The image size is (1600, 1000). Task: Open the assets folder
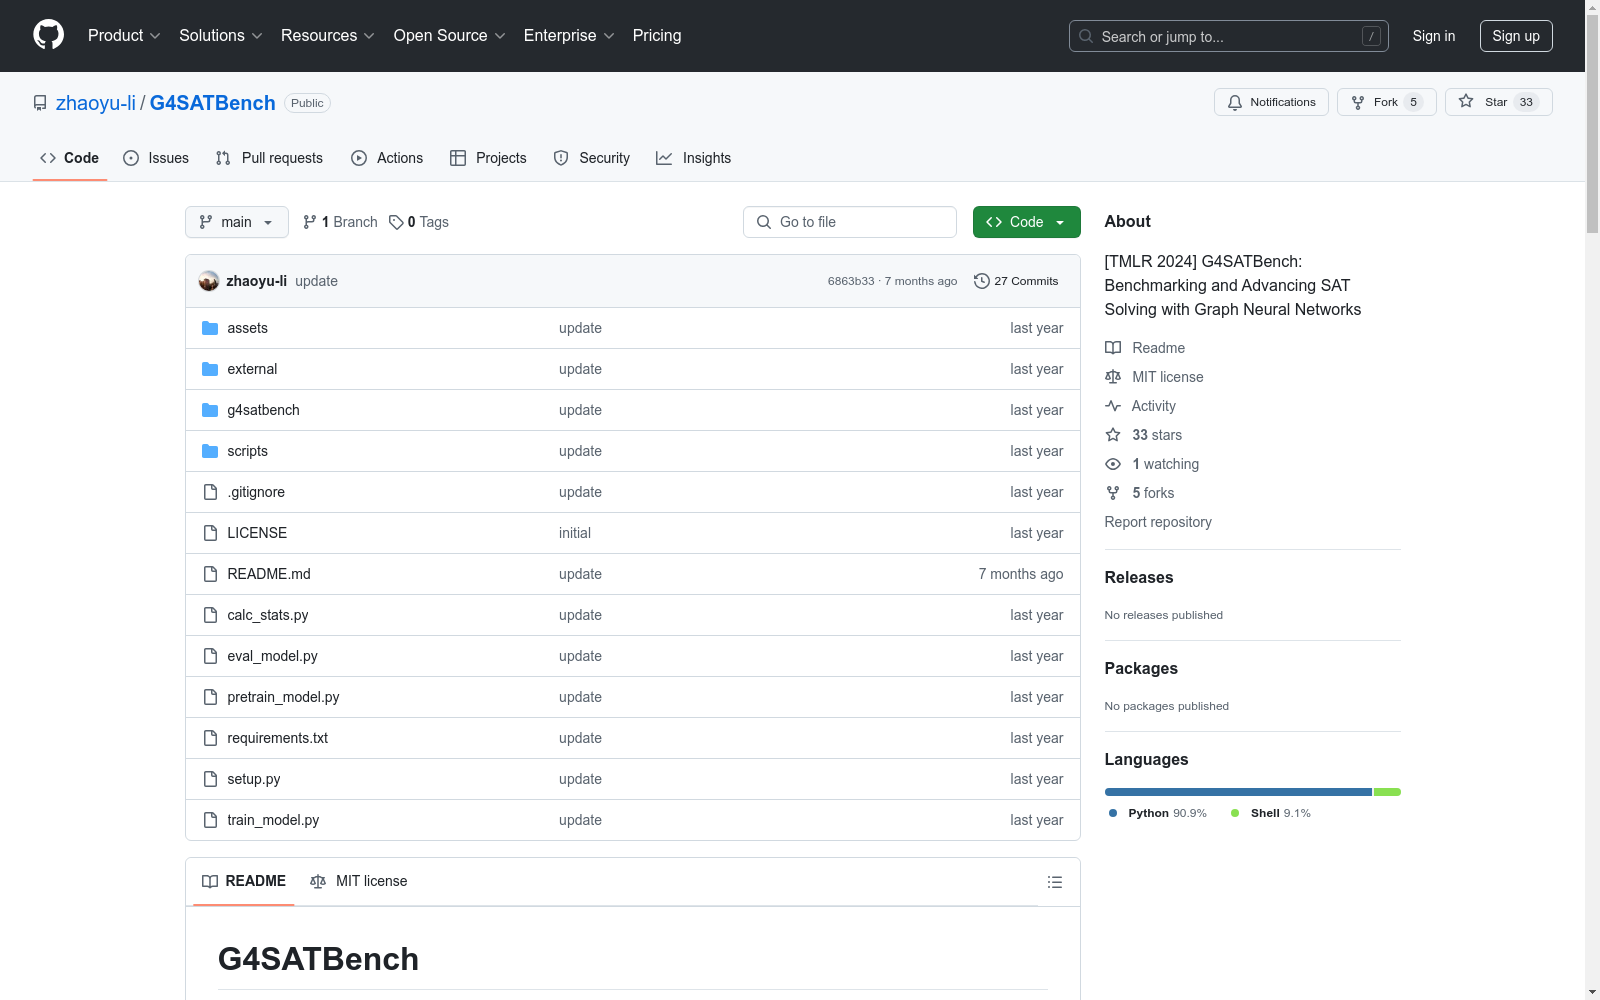[247, 328]
